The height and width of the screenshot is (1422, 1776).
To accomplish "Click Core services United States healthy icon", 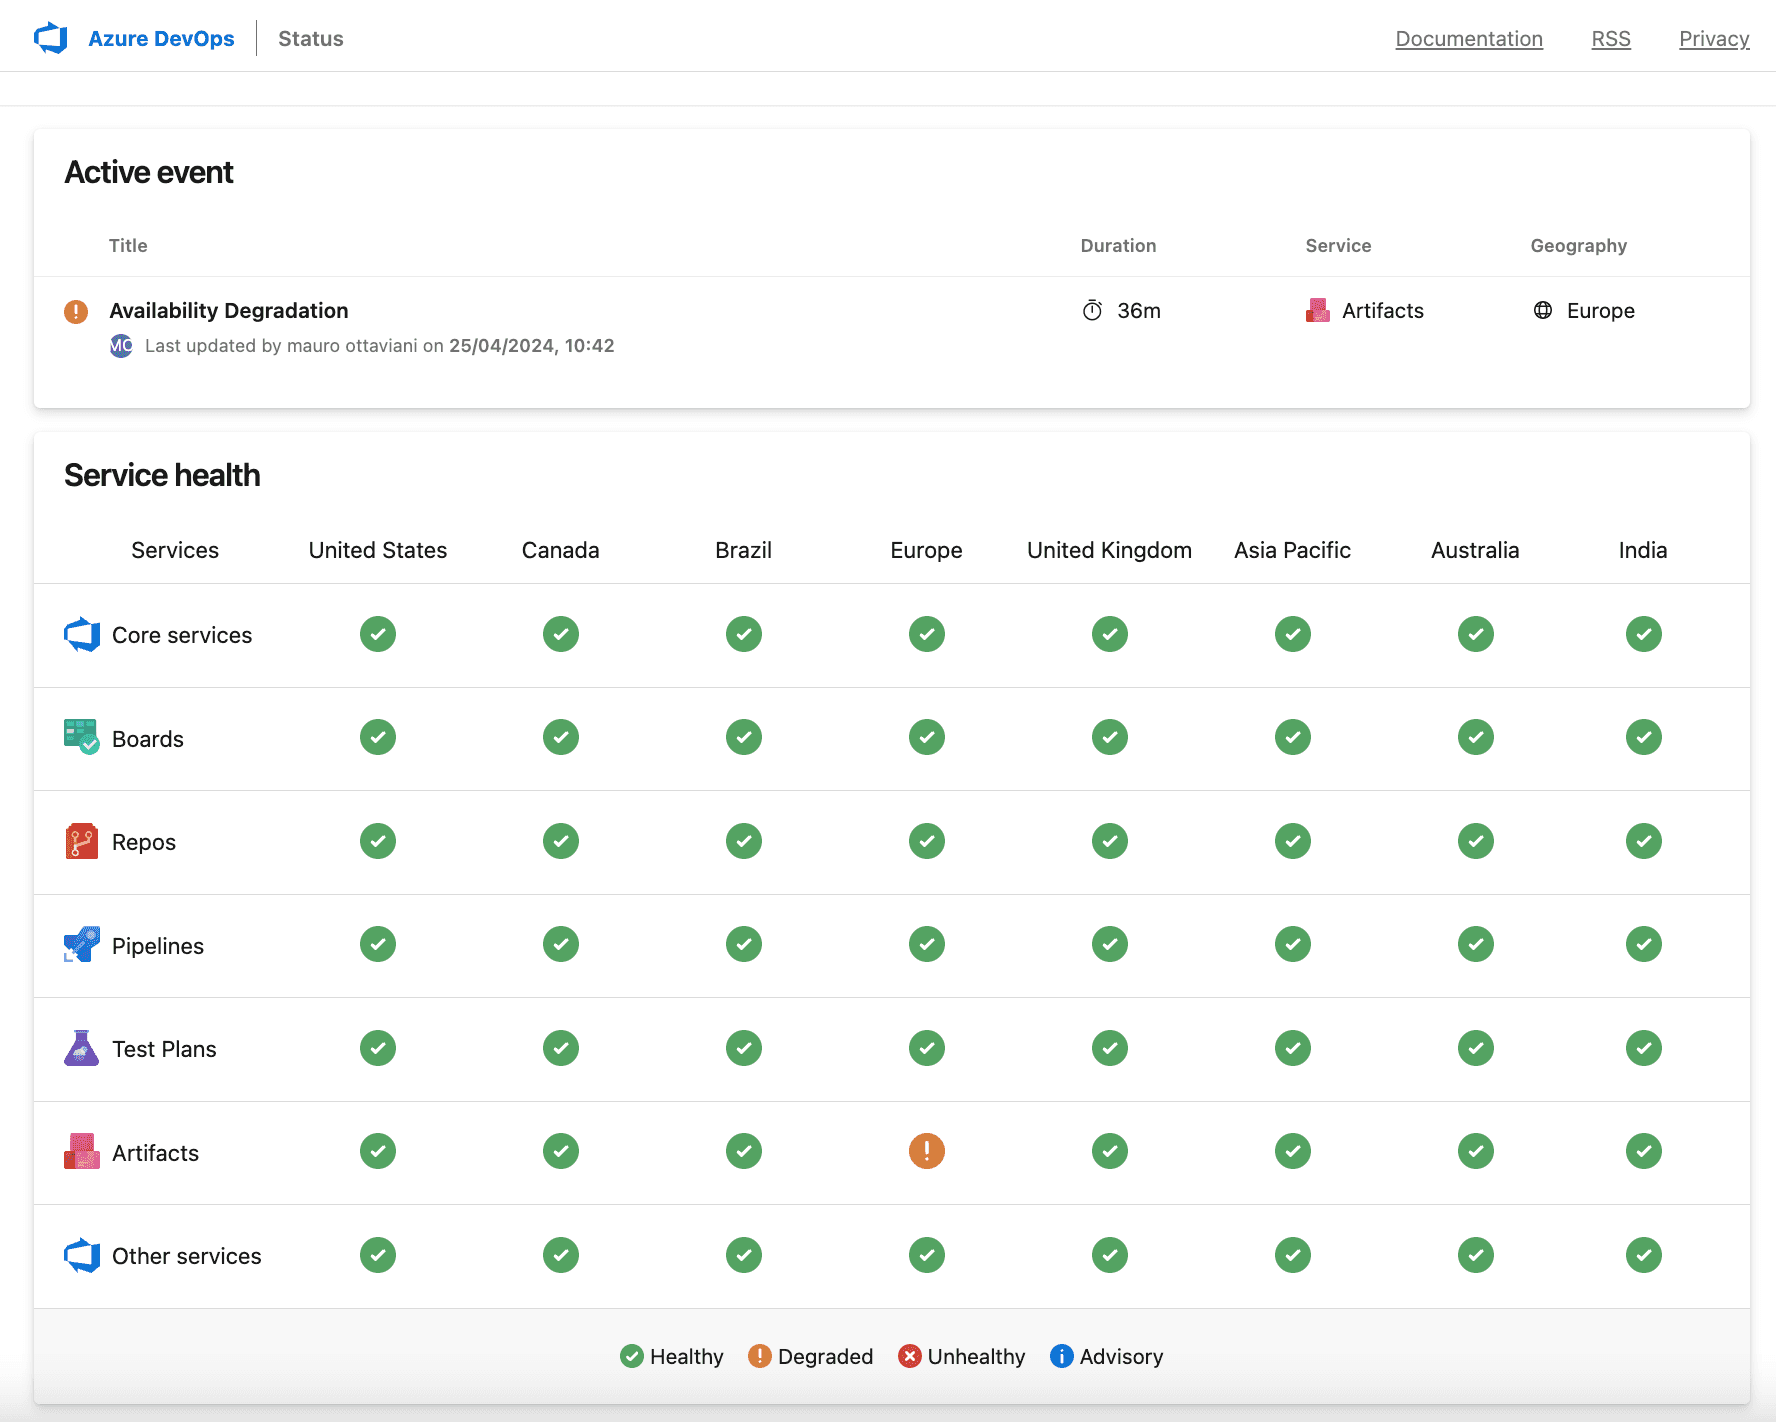I will tap(378, 634).
